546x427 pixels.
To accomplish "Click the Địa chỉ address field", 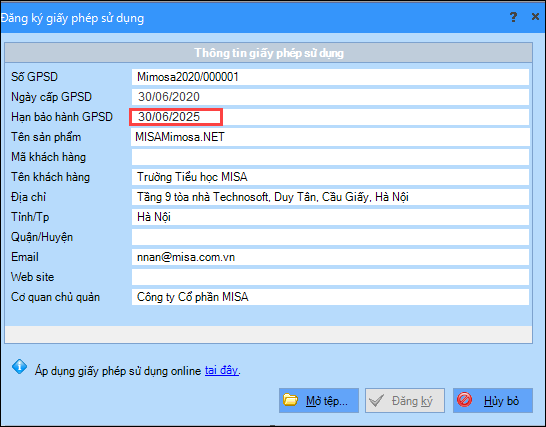I will 330,197.
